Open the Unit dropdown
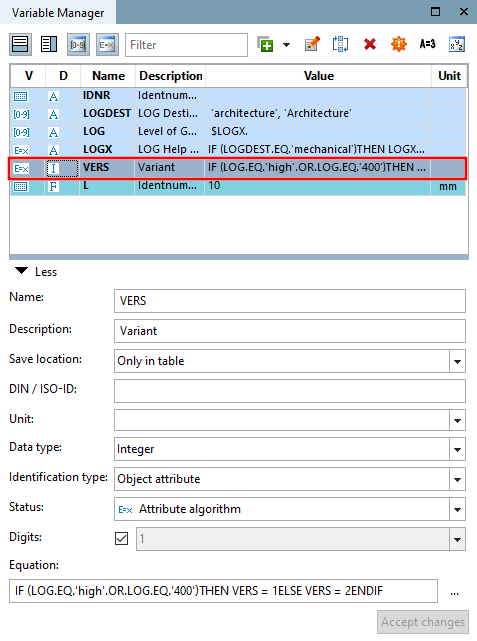Viewport: 477px width, 641px height. (x=457, y=420)
